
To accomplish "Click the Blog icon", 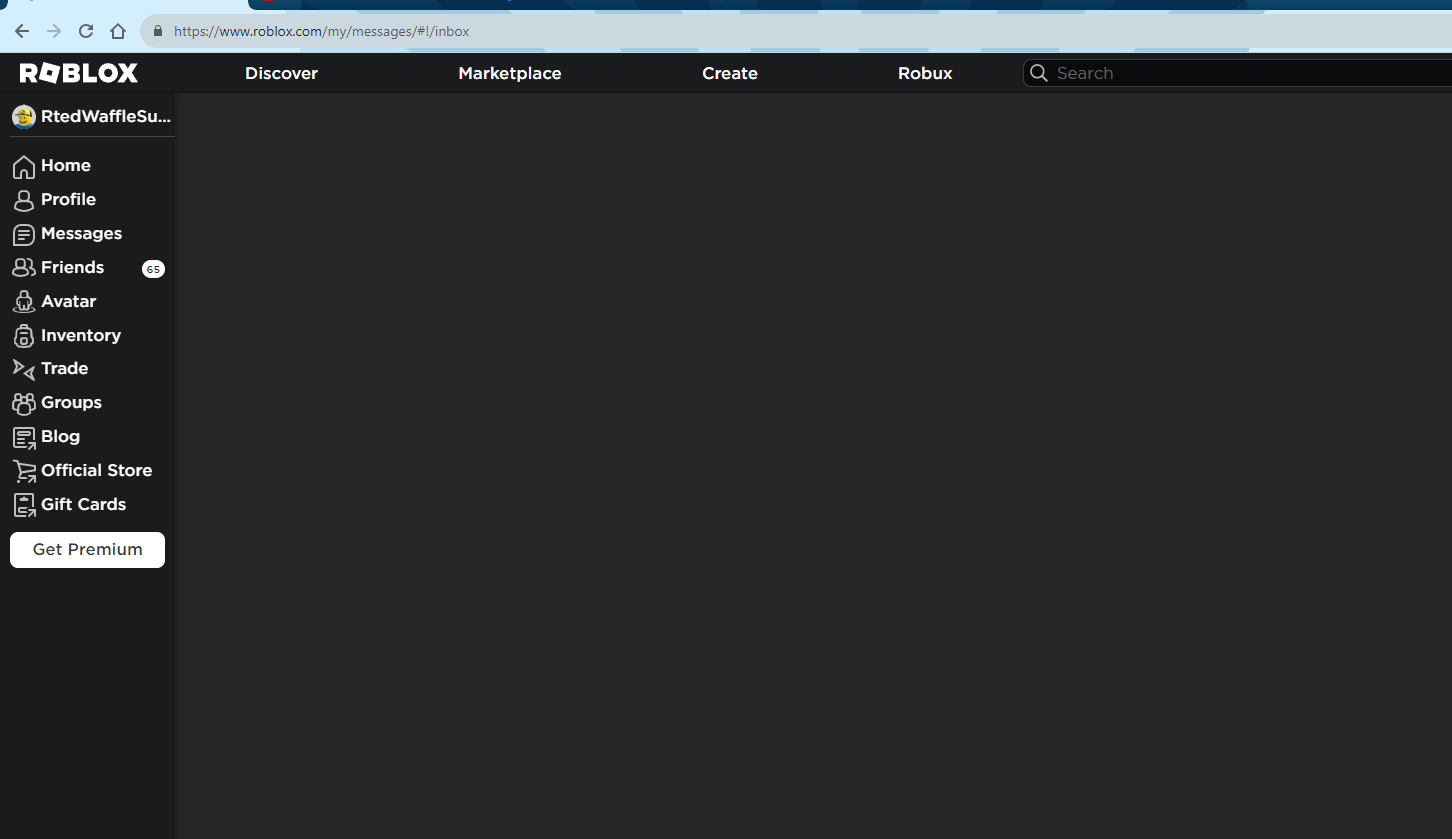I will click(x=24, y=436).
